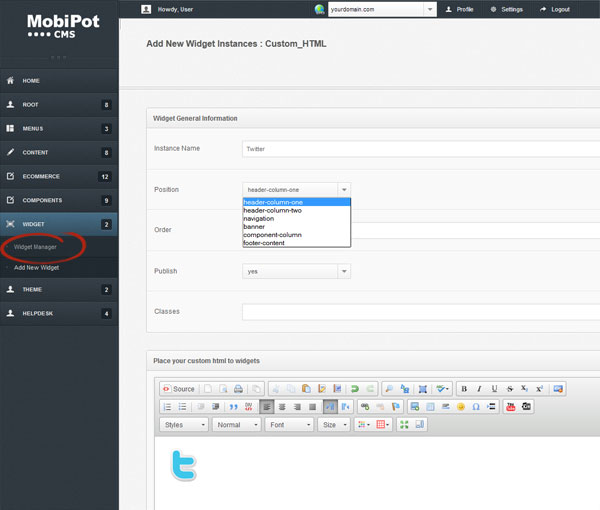Open Home in the sidebar
The width and height of the screenshot is (600, 510).
(x=59, y=80)
